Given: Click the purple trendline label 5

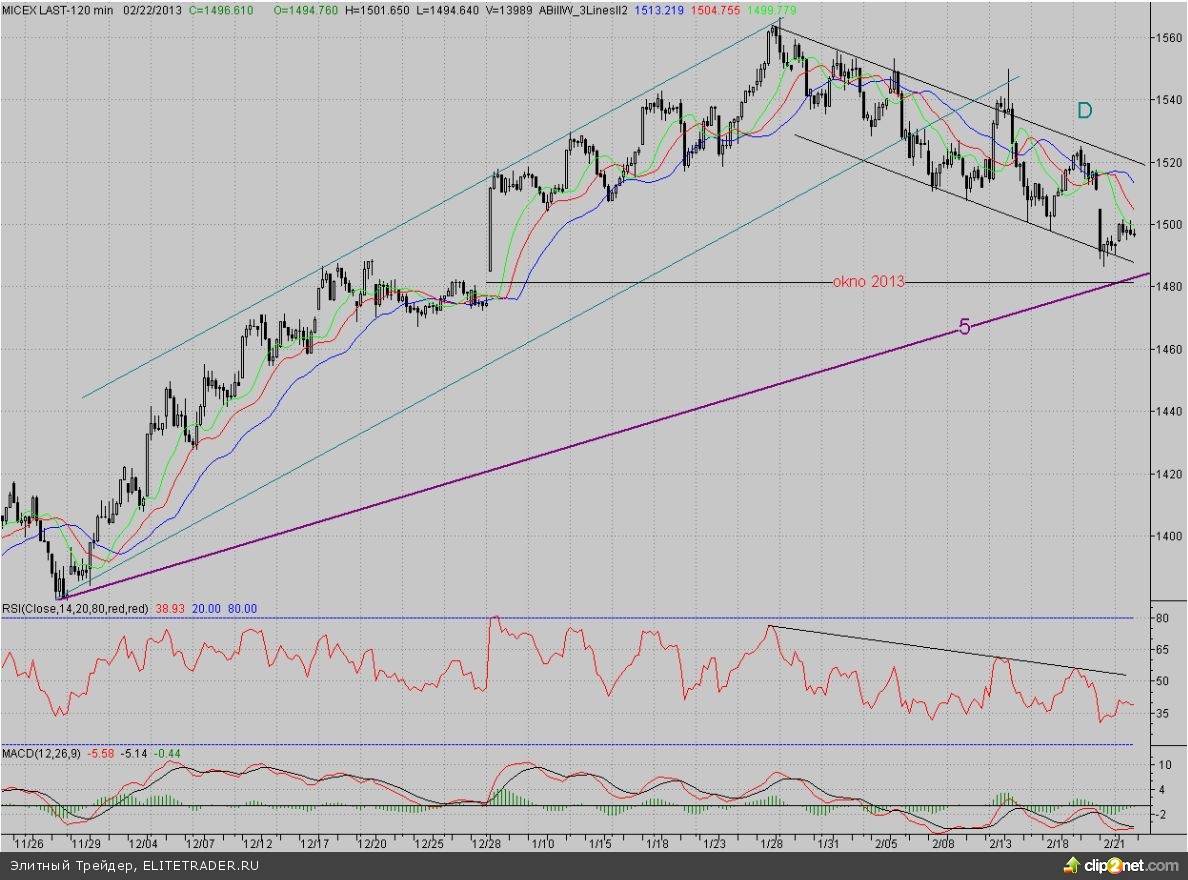Looking at the screenshot, I should click(964, 327).
